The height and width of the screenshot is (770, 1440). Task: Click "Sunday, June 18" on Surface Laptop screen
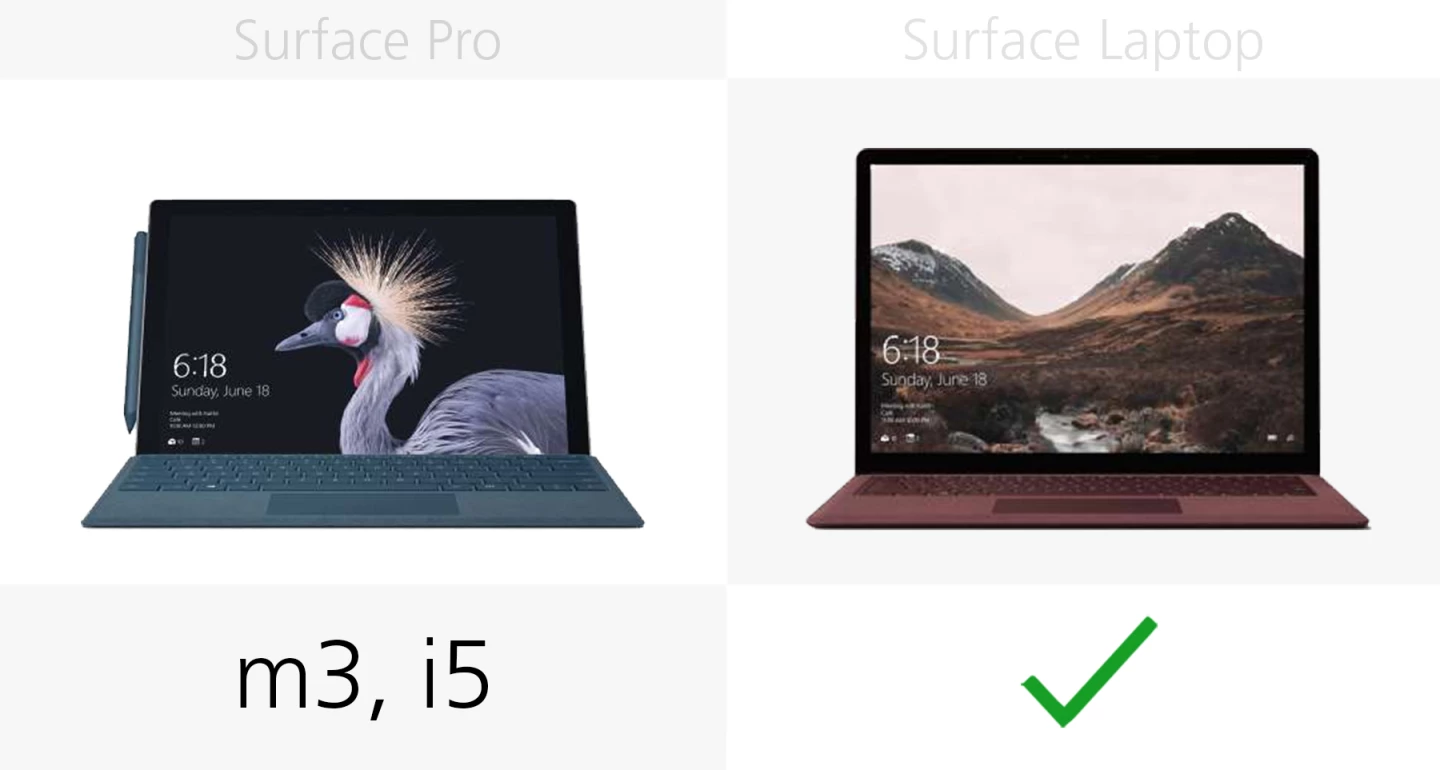(x=934, y=379)
